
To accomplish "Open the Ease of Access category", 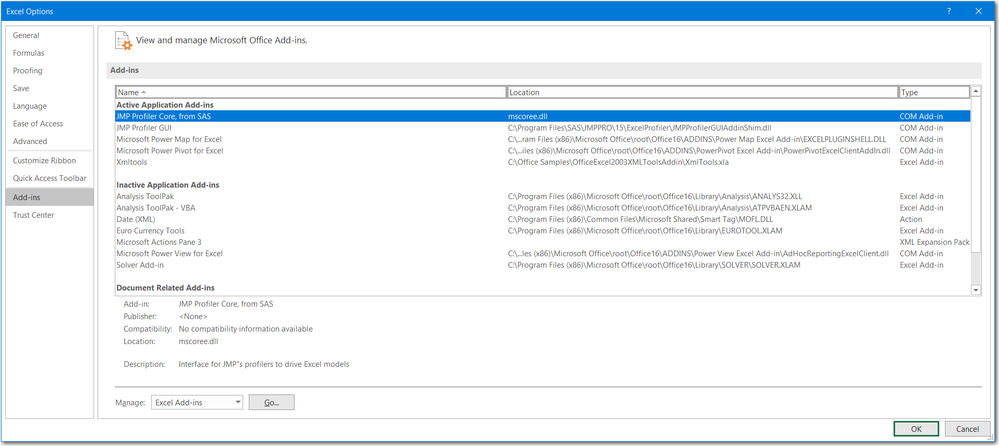I will pyautogui.click(x=50, y=124).
